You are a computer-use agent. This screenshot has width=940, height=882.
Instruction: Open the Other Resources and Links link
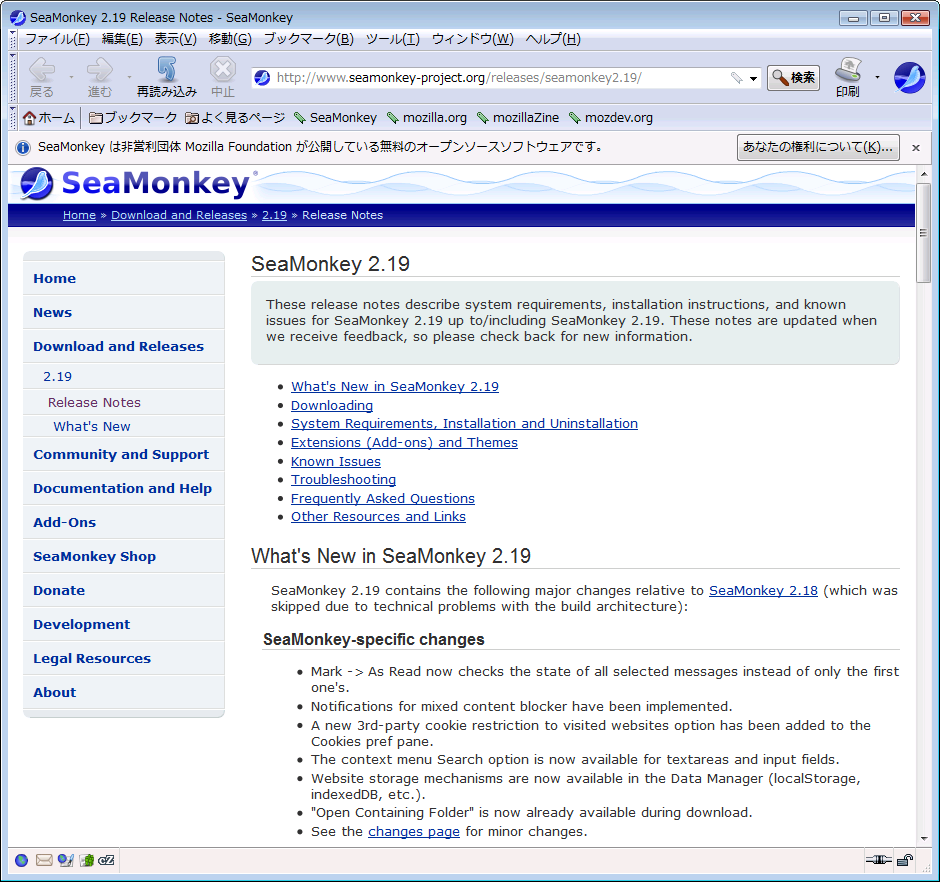tap(378, 517)
